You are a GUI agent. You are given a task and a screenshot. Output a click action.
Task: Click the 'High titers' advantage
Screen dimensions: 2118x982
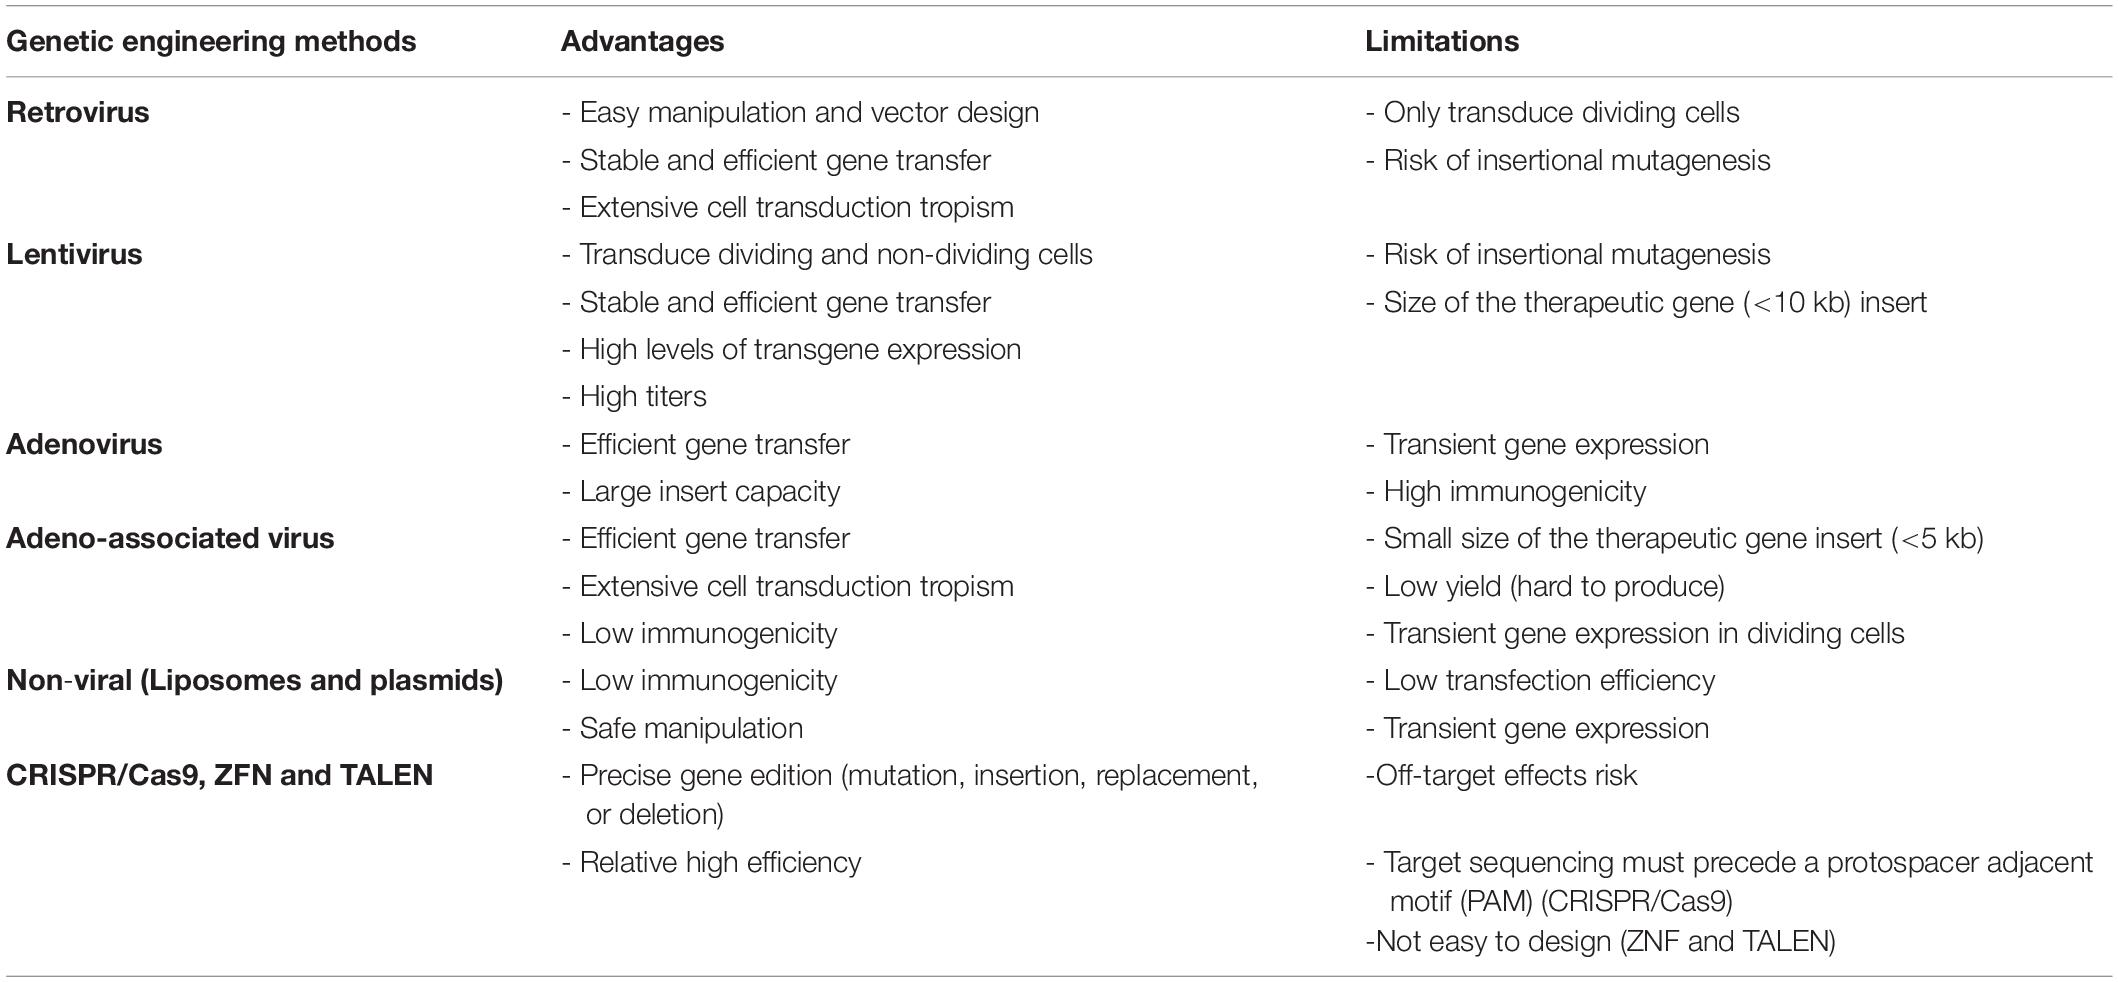pos(642,396)
